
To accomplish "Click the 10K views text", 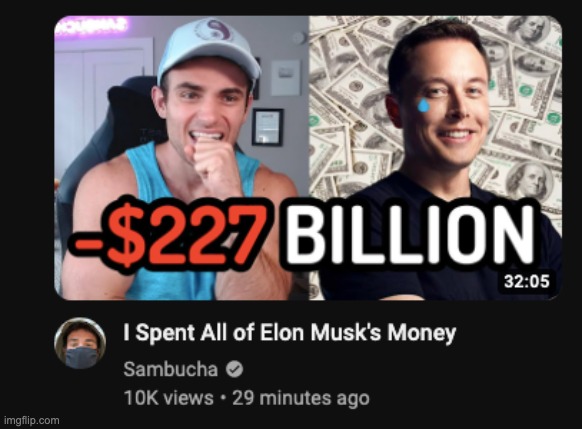I will pyautogui.click(x=169, y=398).
